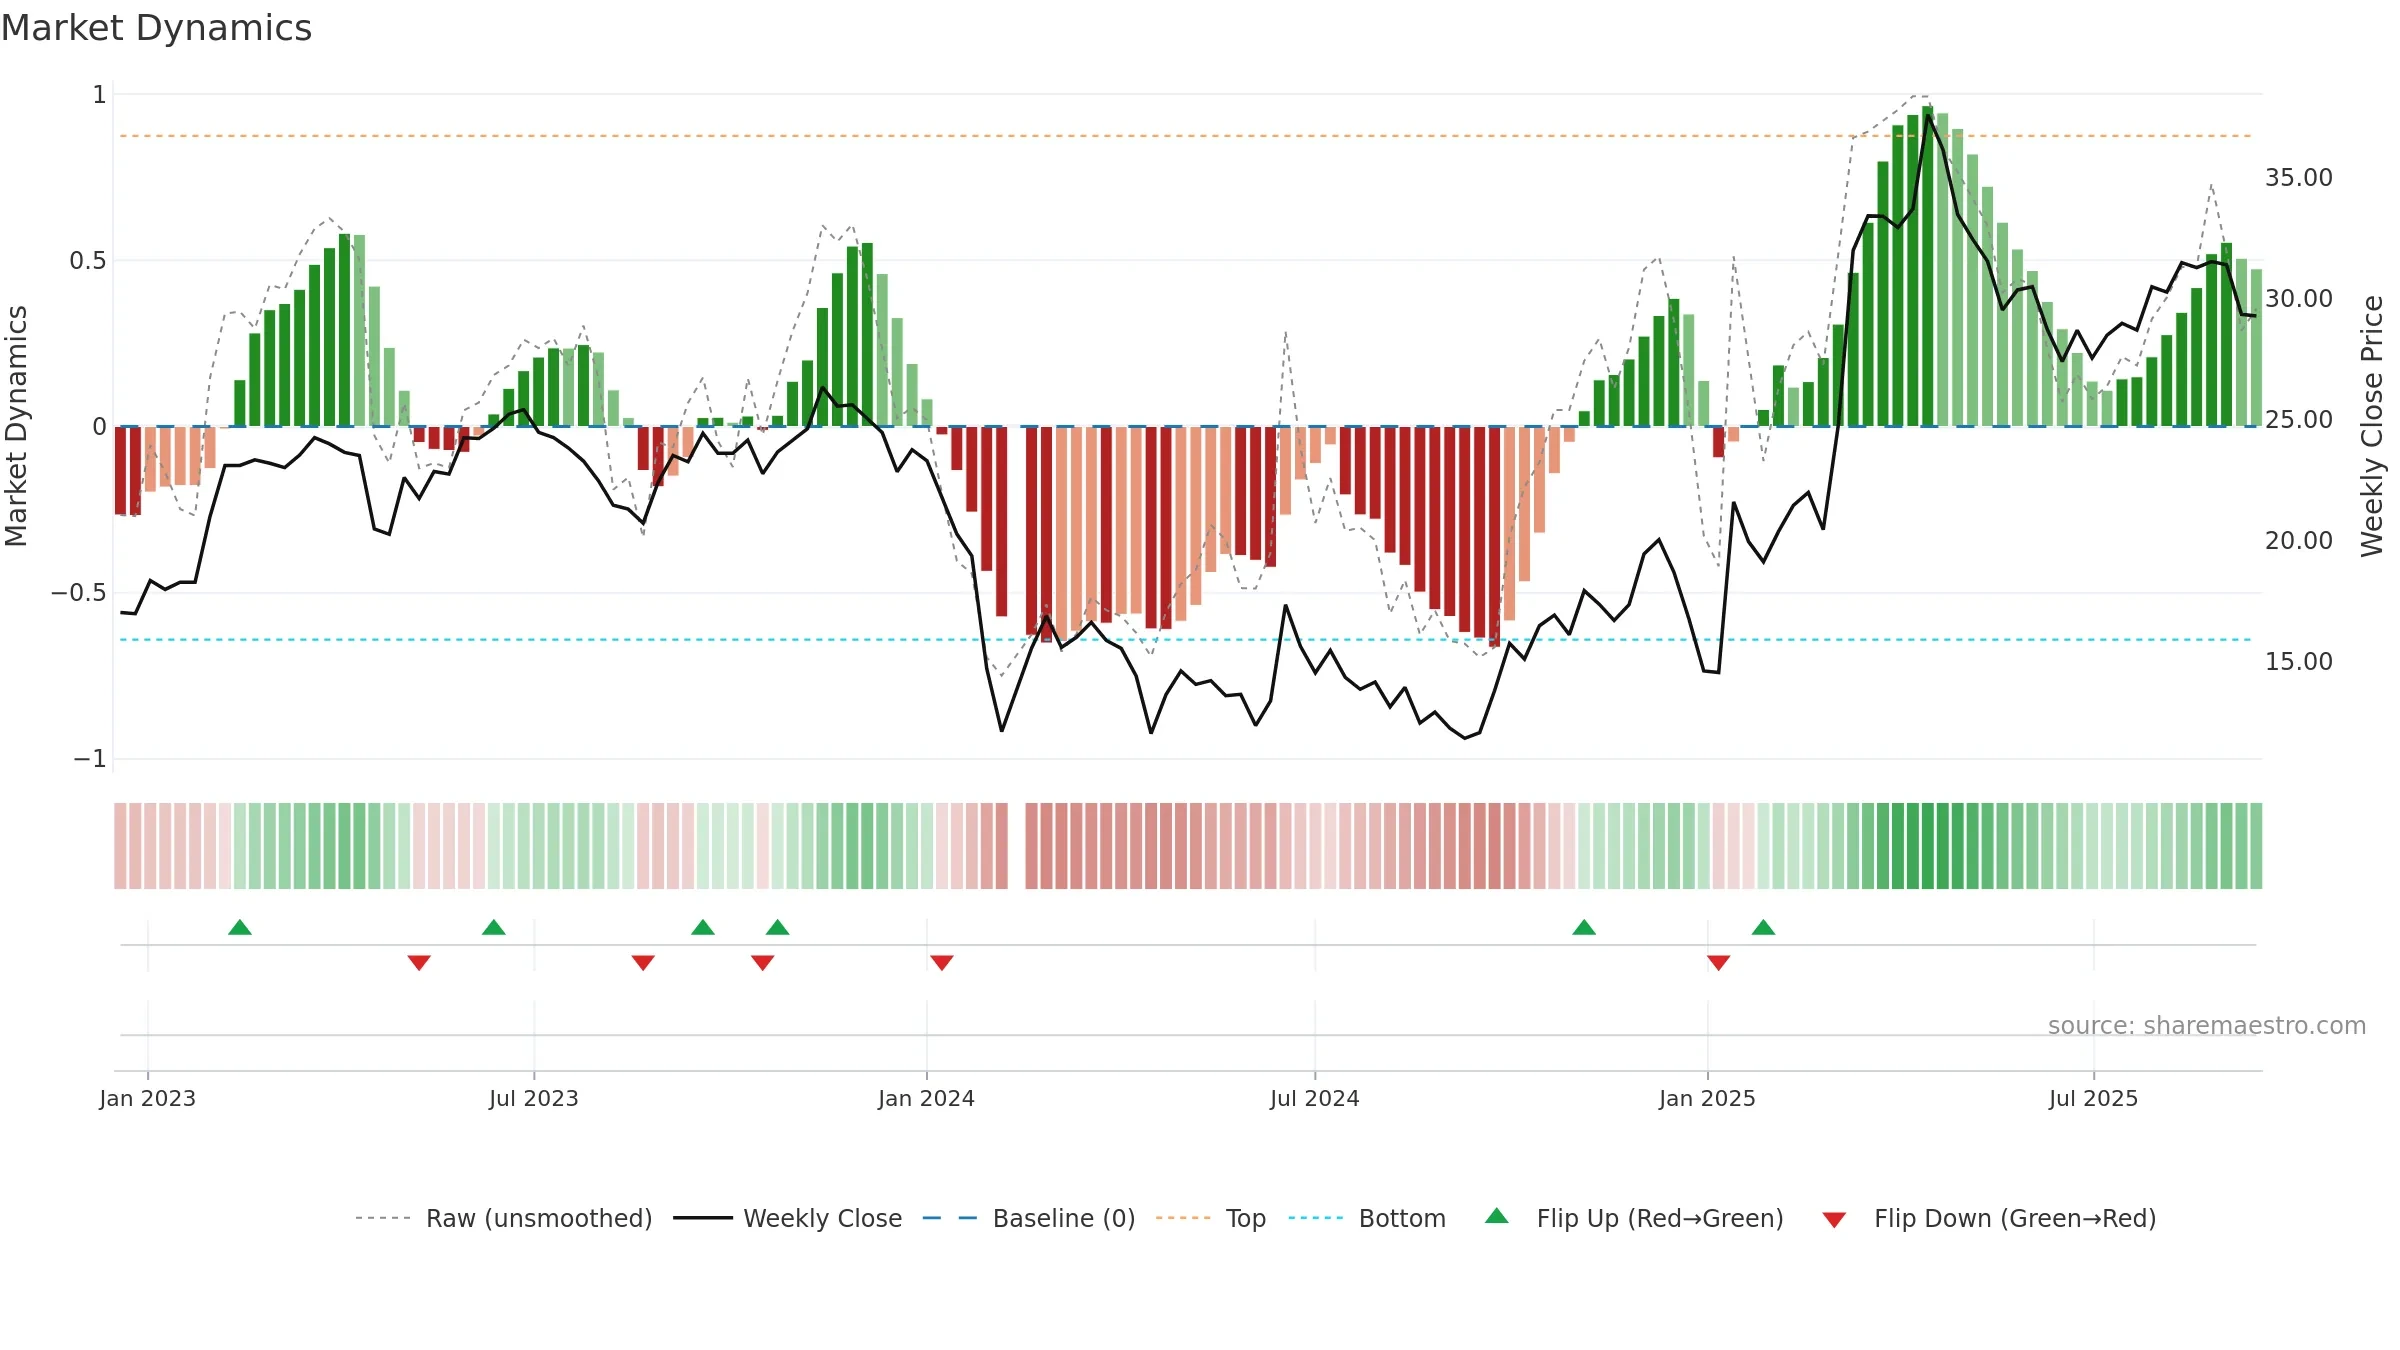This screenshot has height=1350, width=2400.
Task: Select the Top legend entry
Action: click(x=1211, y=1218)
